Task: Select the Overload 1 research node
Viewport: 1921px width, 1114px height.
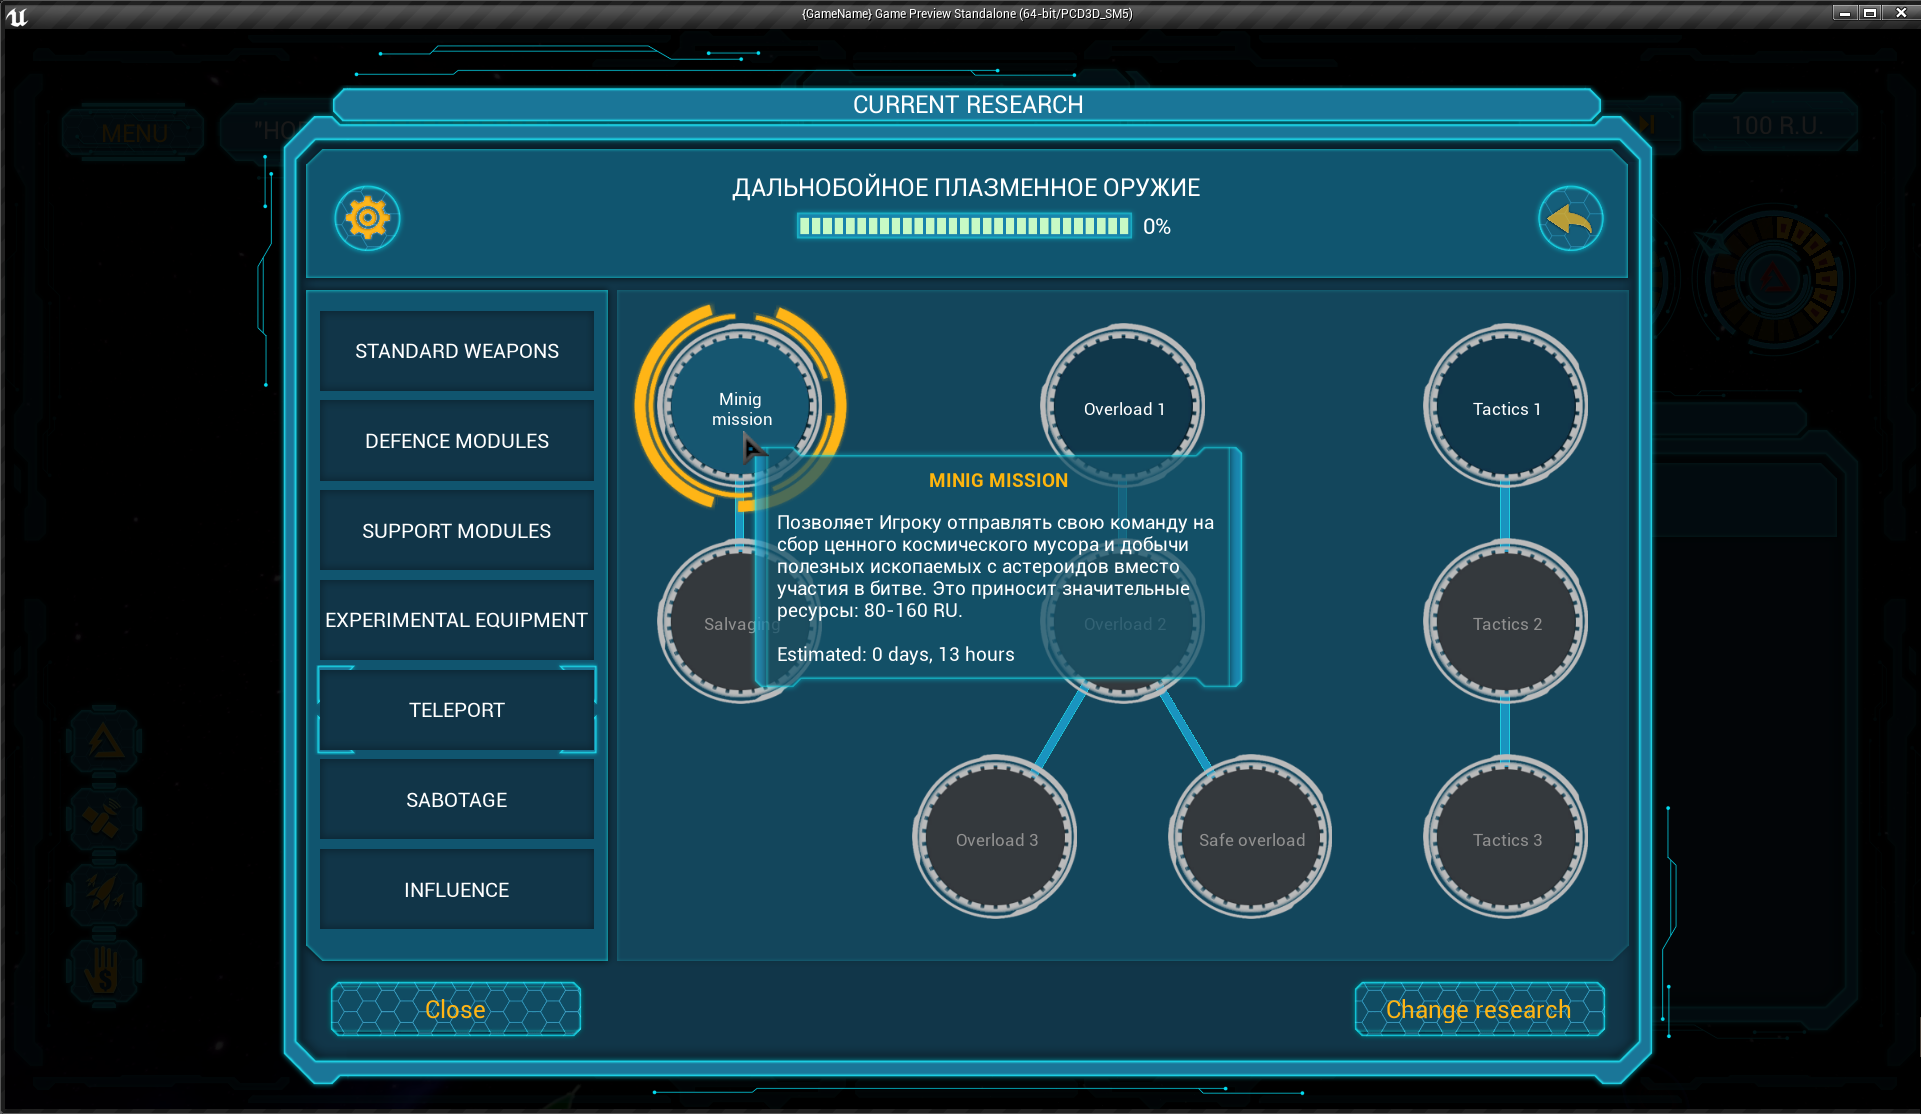Action: [1123, 408]
